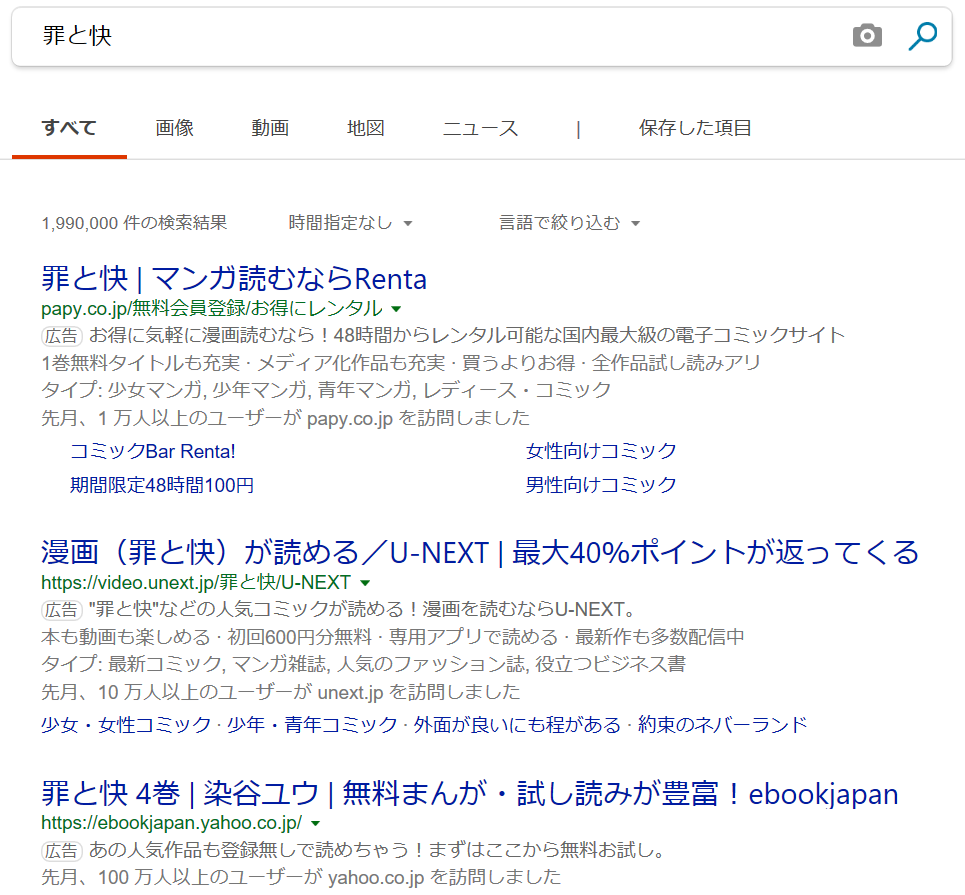965x895 pixels.
Task: Select the すべて tab
Action: click(x=69, y=128)
